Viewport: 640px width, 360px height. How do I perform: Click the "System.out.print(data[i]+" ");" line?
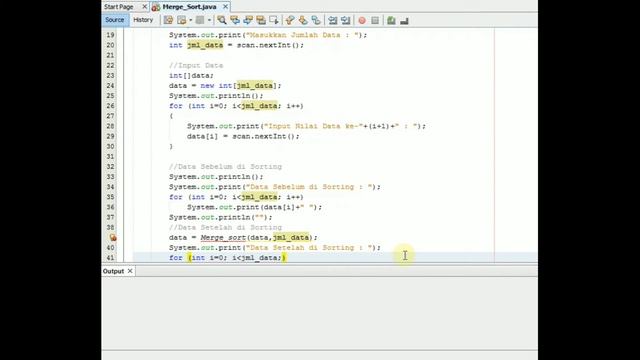[254, 207]
